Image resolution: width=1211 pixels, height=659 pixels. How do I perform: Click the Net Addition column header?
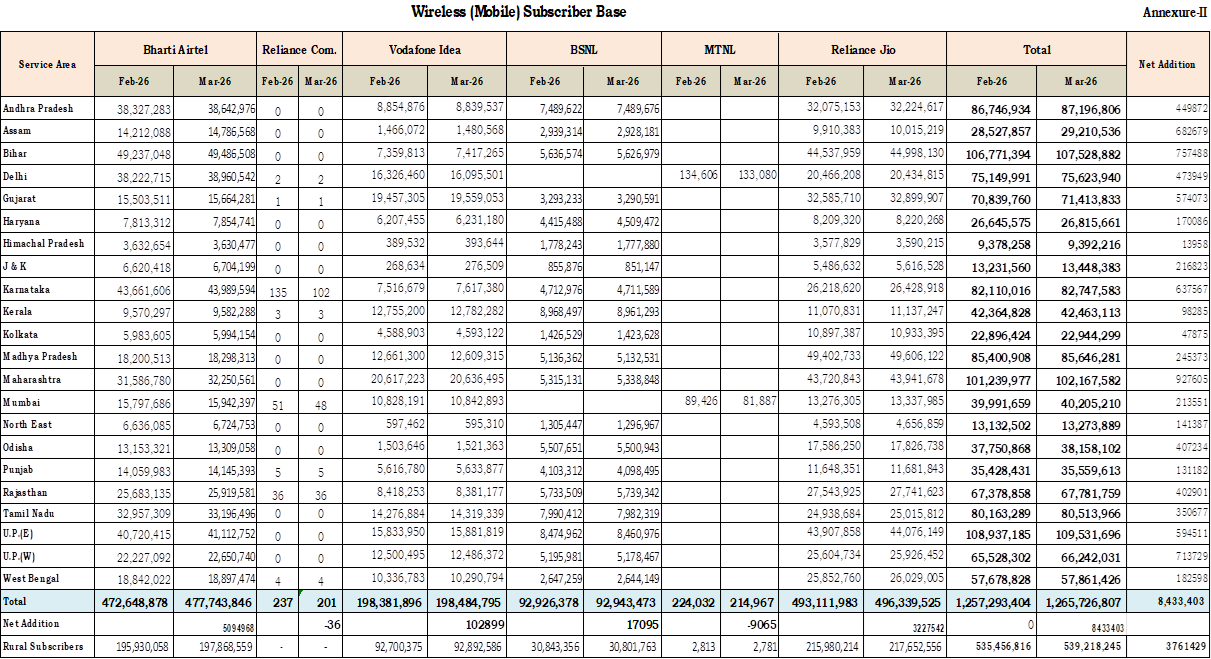tap(1167, 64)
